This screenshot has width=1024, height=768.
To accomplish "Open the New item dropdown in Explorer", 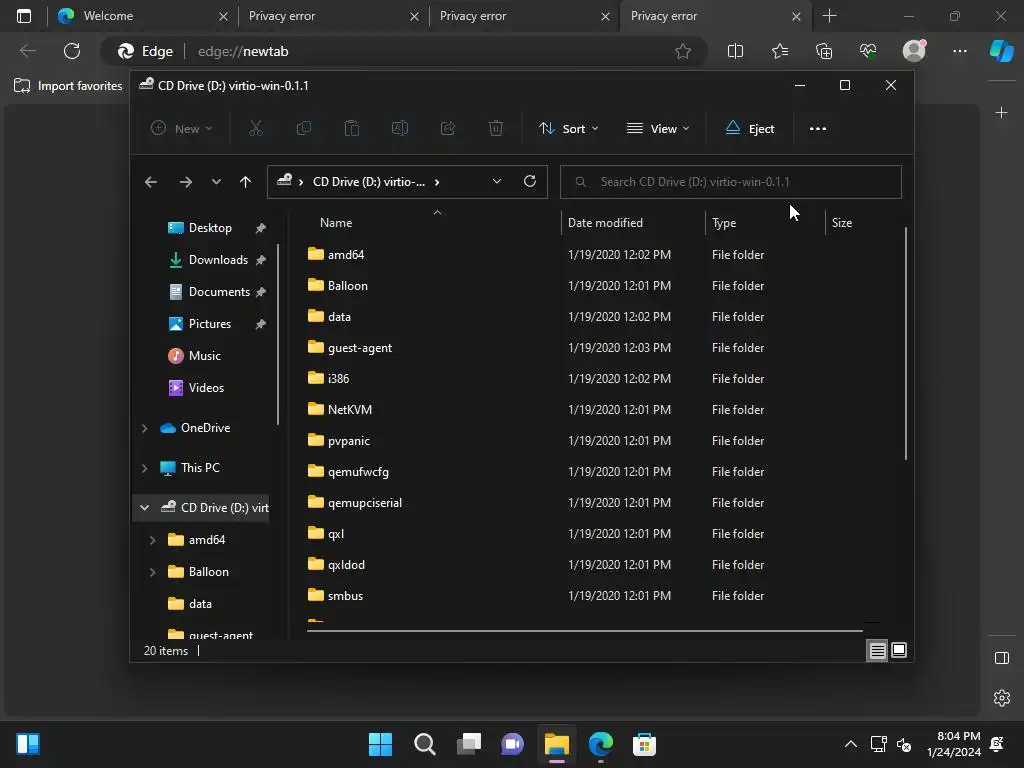I will click(x=182, y=129).
